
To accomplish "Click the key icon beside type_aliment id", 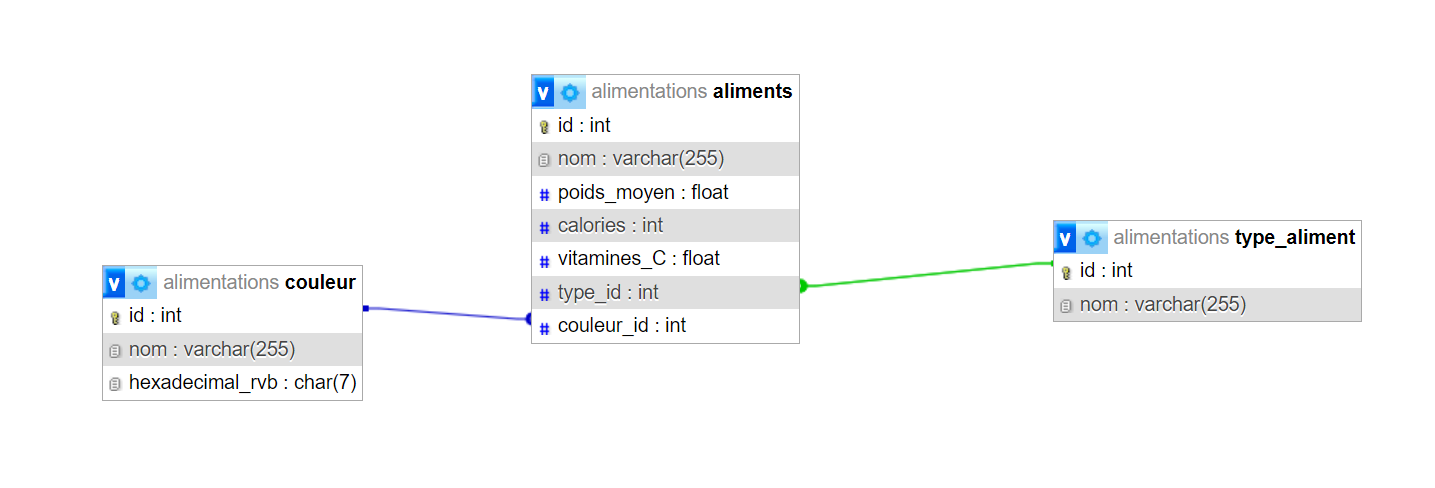I will click(x=1066, y=272).
